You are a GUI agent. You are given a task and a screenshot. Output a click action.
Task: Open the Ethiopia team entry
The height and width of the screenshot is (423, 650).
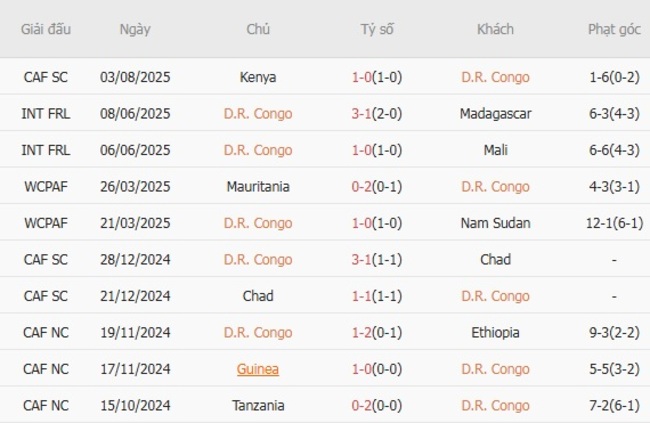tap(495, 333)
